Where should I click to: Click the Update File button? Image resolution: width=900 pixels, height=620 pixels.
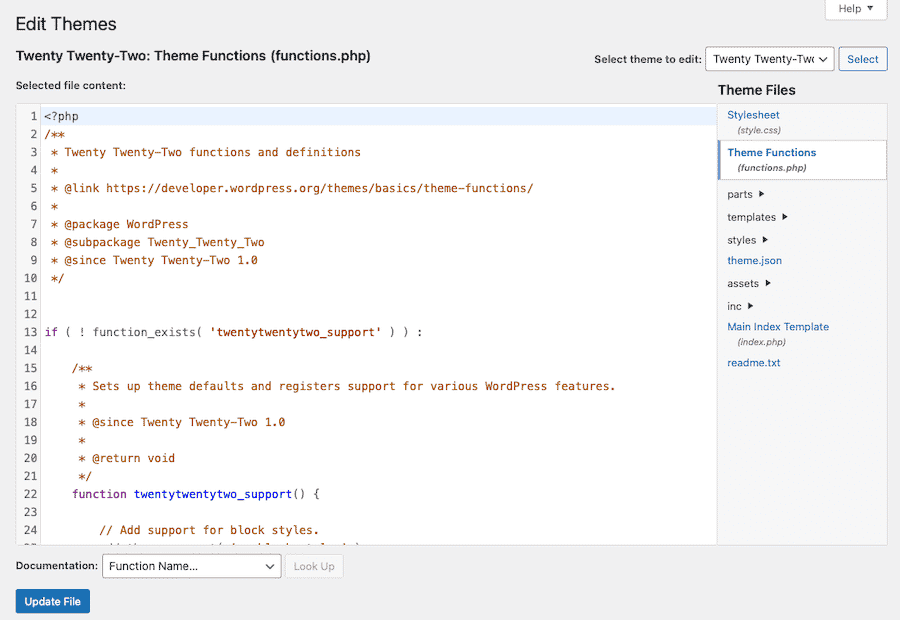point(52,601)
